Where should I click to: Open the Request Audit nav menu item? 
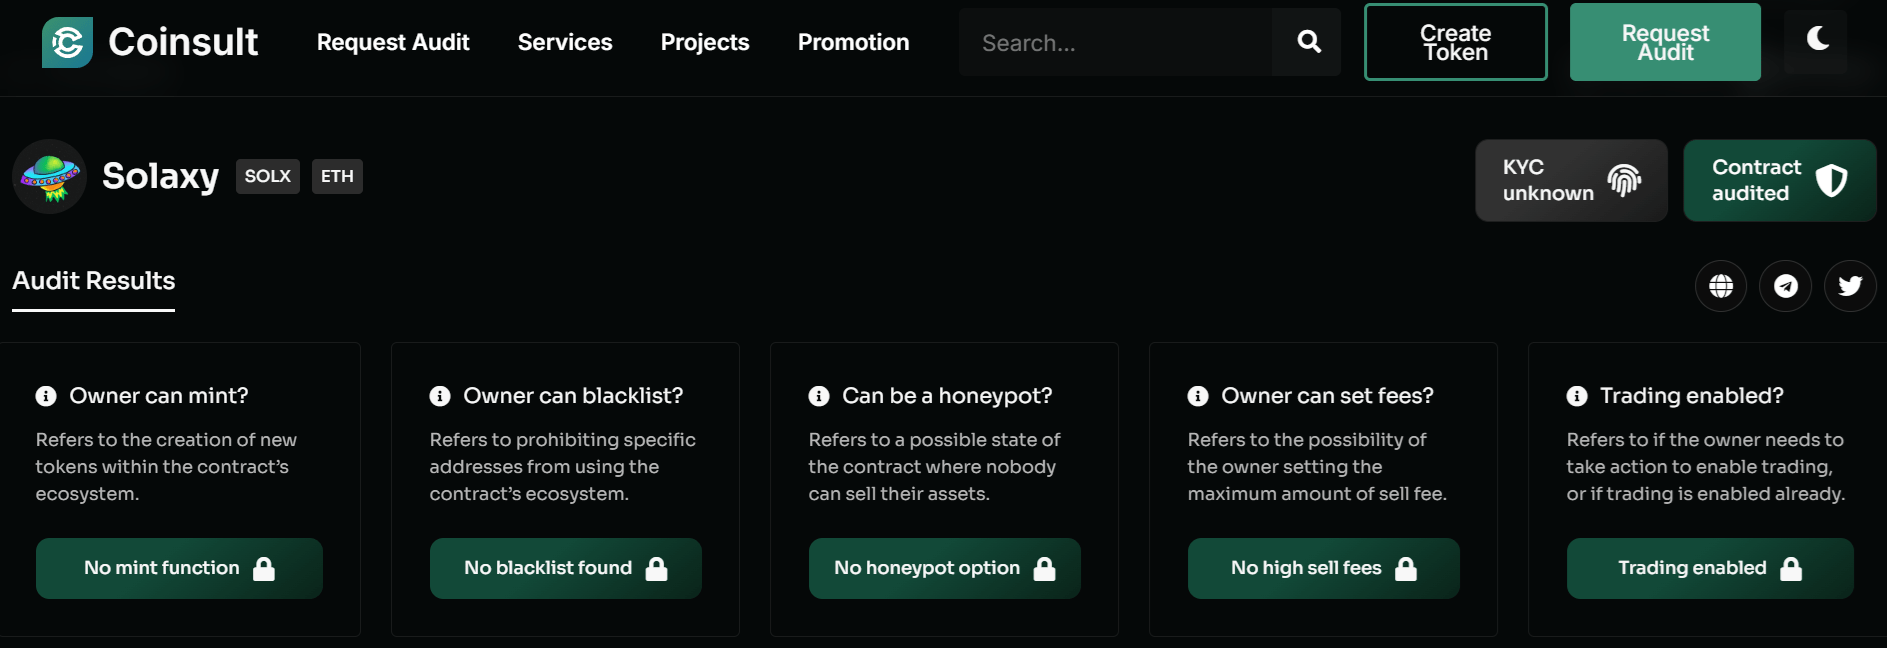coord(393,42)
